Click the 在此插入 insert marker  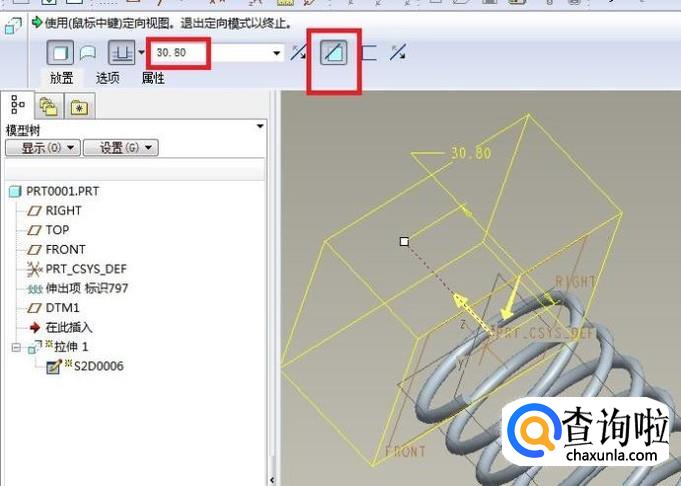click(x=69, y=327)
